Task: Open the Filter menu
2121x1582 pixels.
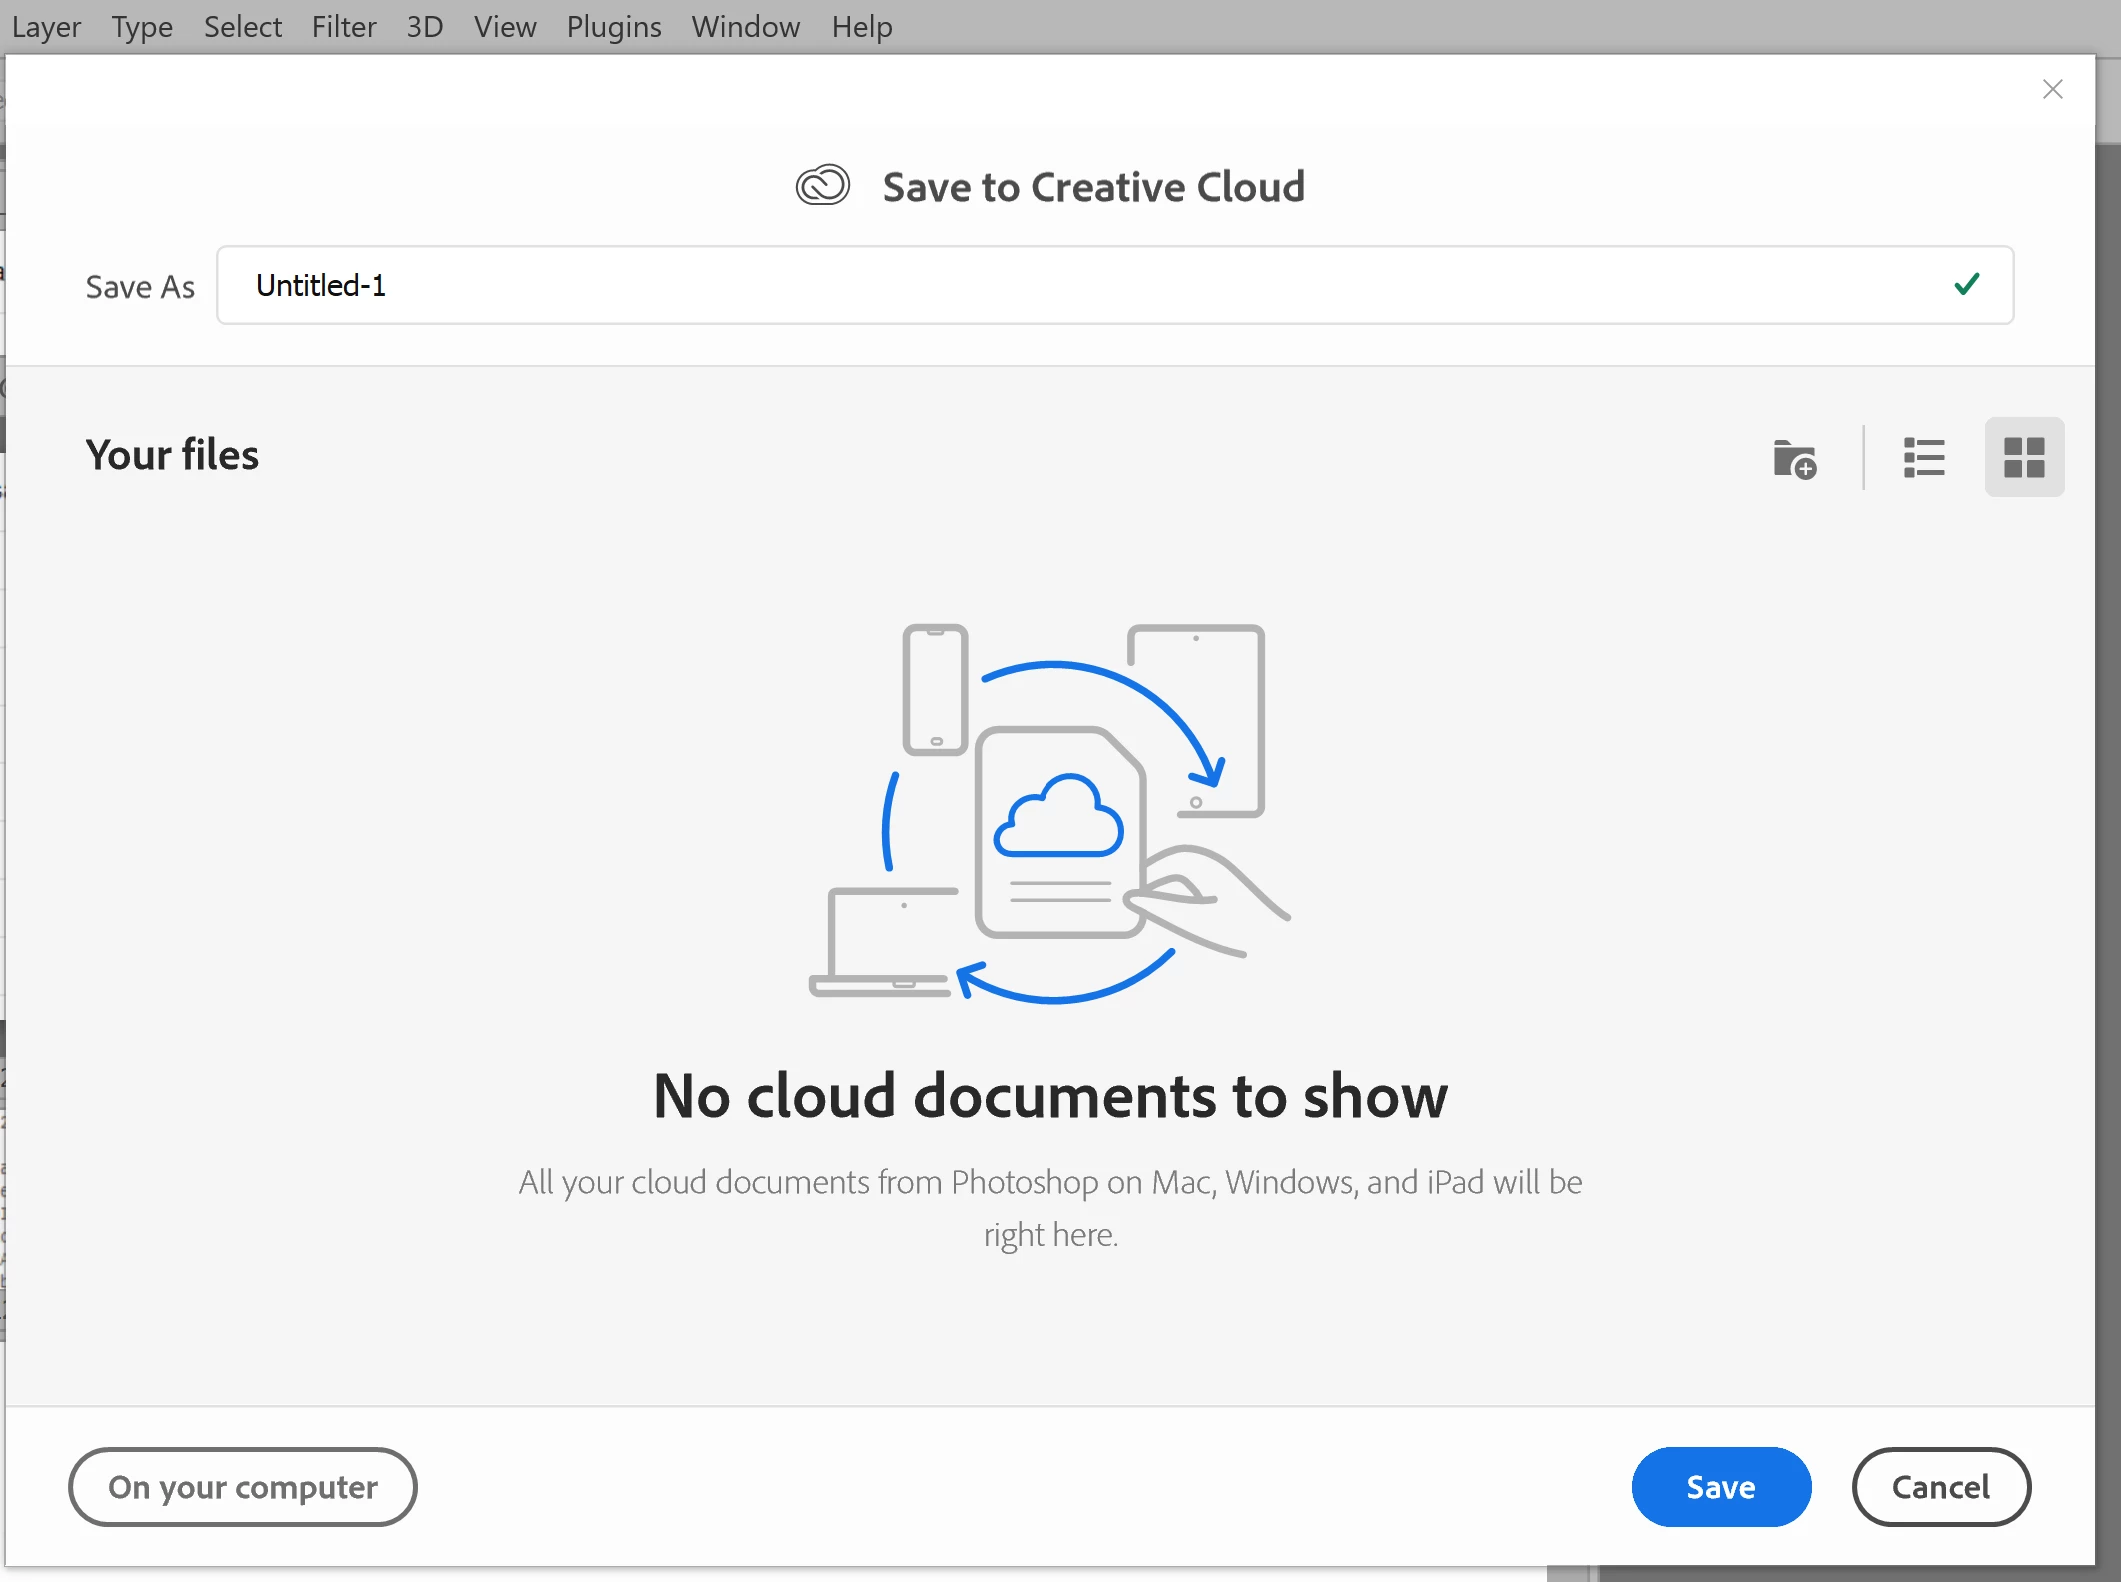Action: coord(344,27)
